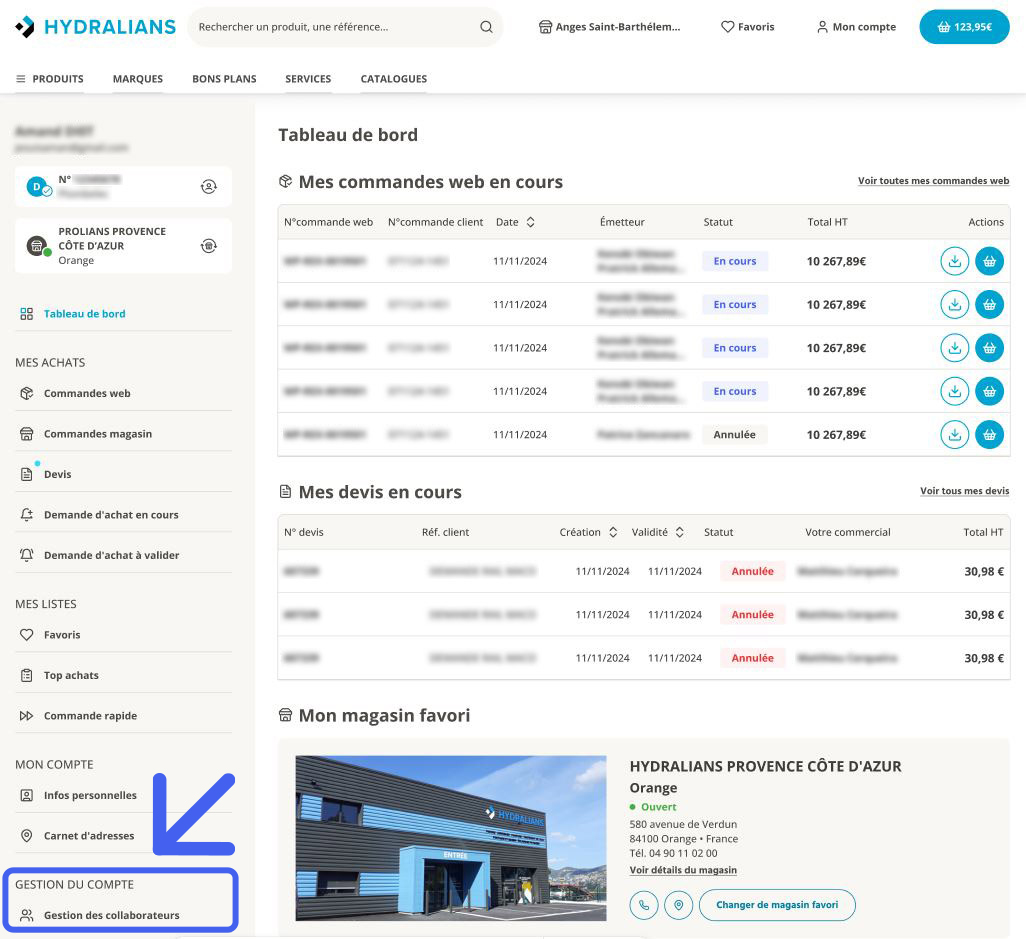The width and height of the screenshot is (1026, 939).
Task: Click the Mes devis en cours heading
Action: 380,492
